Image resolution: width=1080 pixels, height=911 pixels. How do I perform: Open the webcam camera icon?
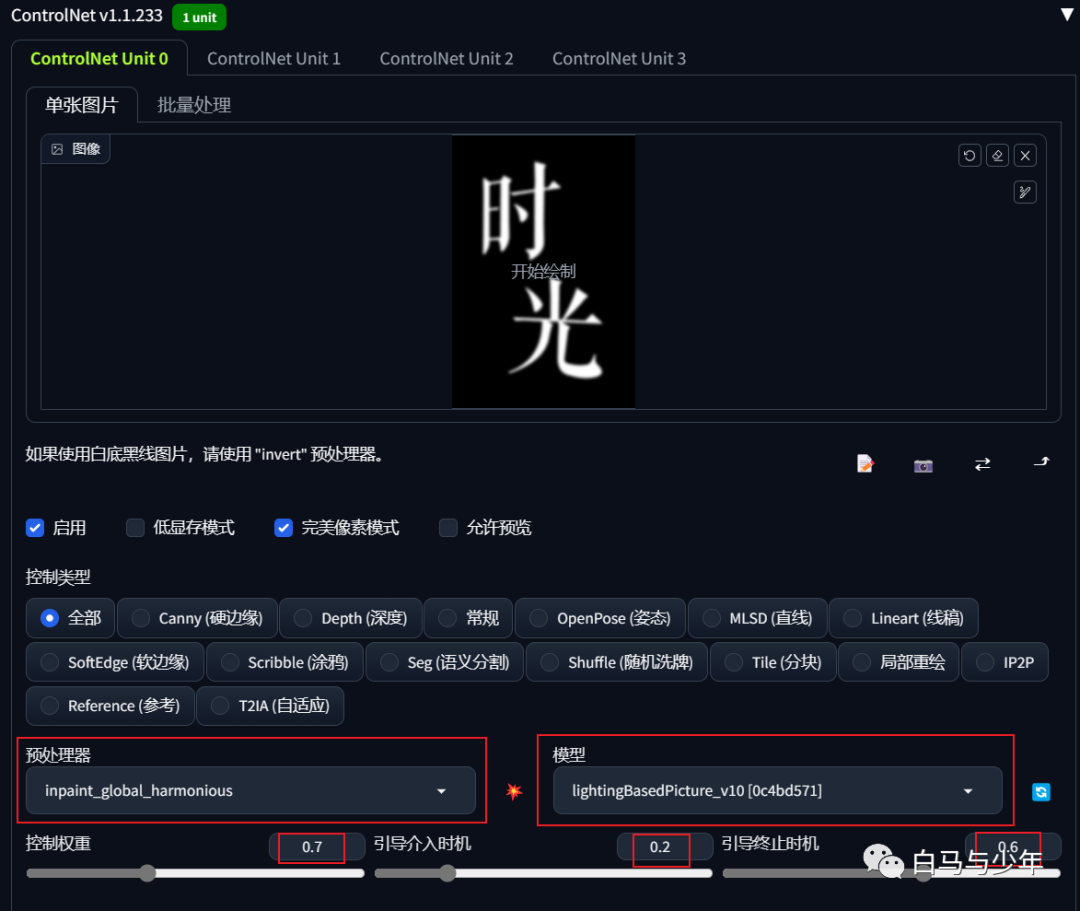coord(923,466)
